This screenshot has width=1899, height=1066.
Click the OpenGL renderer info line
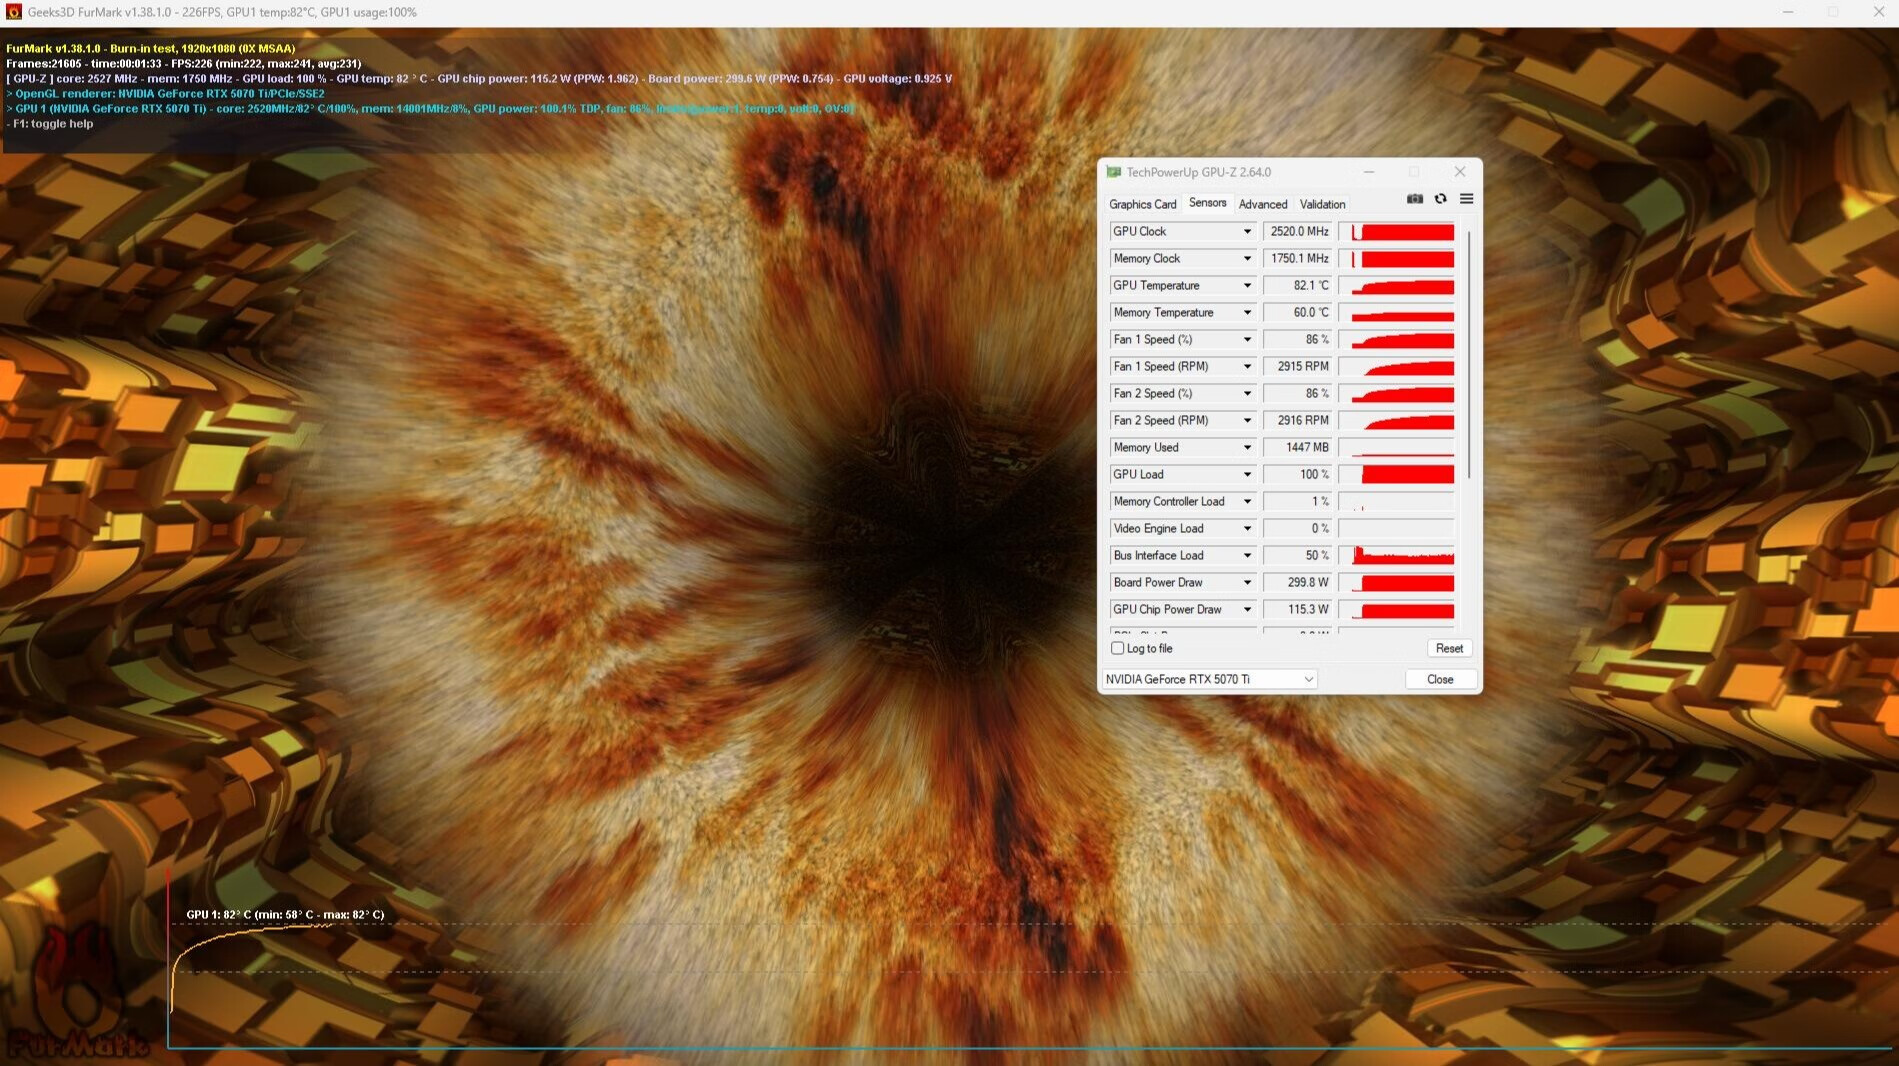(x=165, y=93)
